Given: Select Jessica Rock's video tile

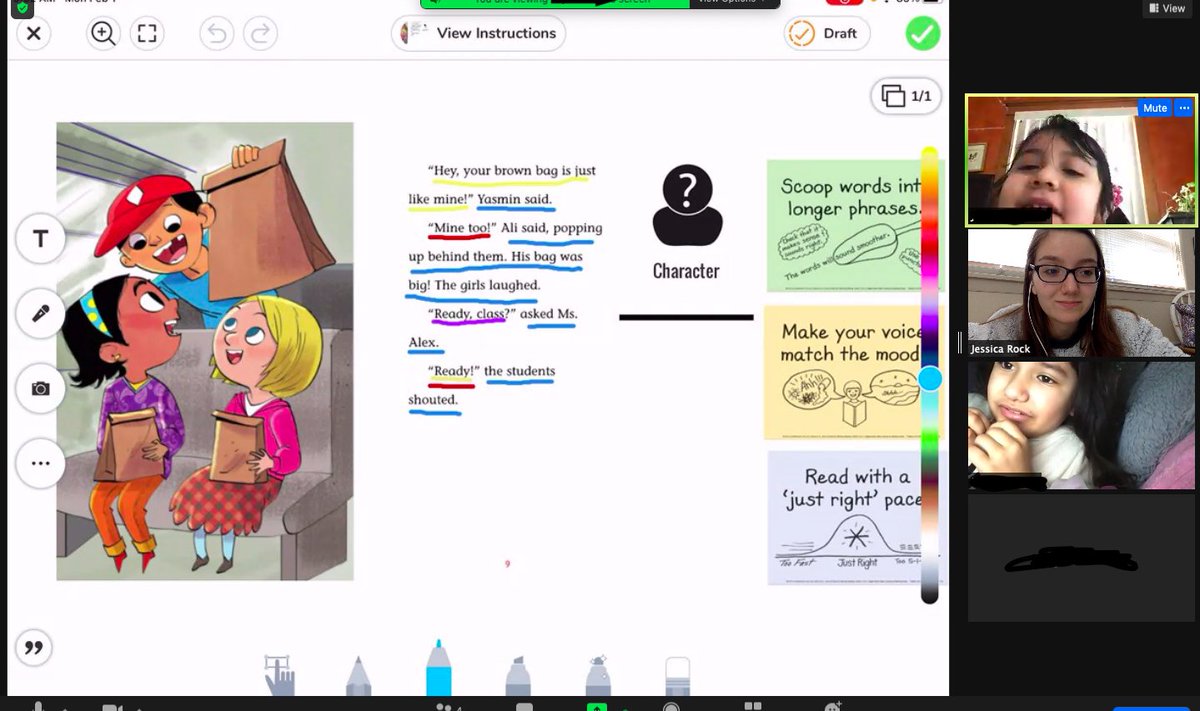Looking at the screenshot, I should tap(1081, 293).
